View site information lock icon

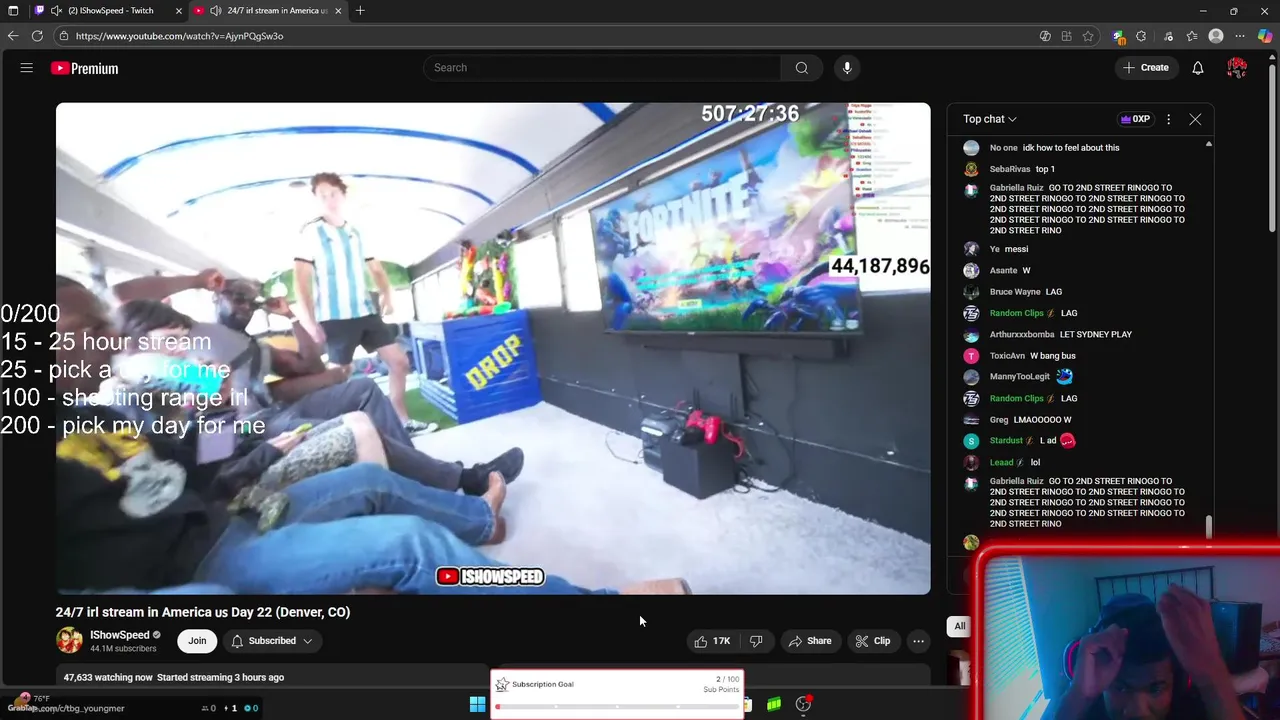pos(64,36)
